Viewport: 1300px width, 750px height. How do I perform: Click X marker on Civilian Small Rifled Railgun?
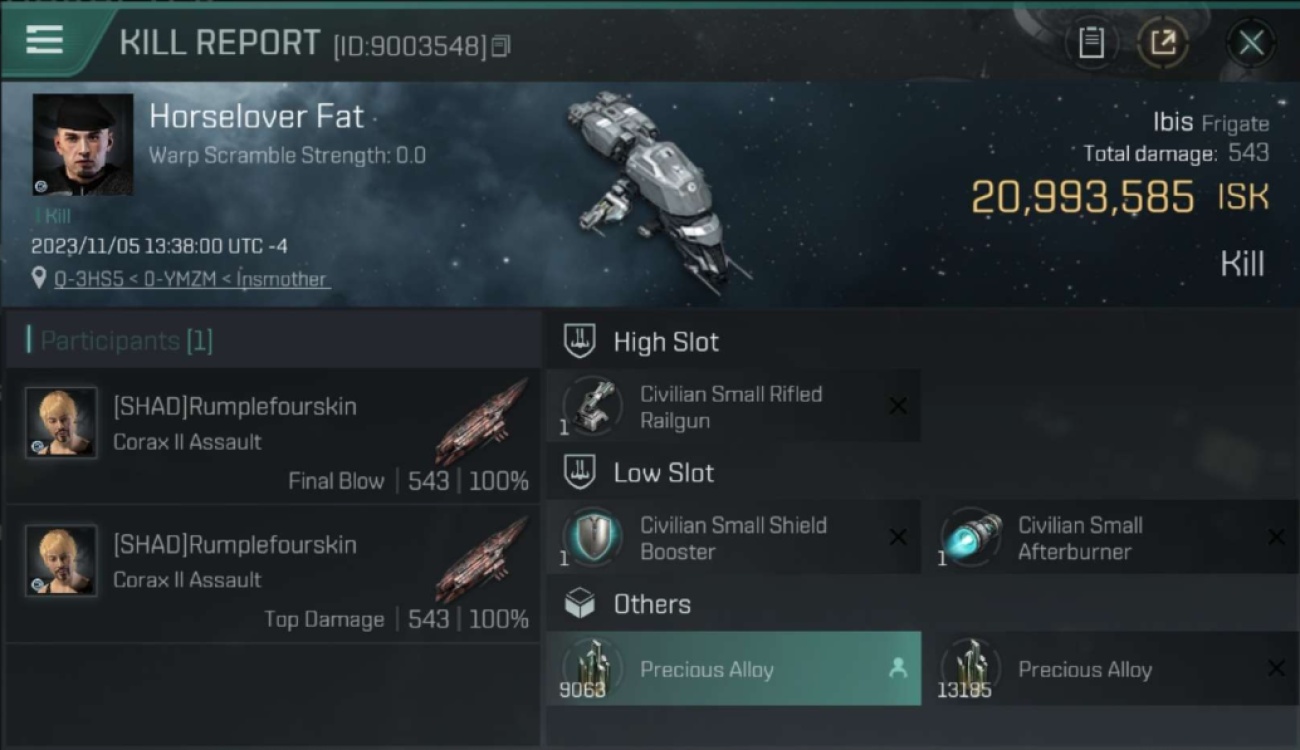tap(898, 406)
